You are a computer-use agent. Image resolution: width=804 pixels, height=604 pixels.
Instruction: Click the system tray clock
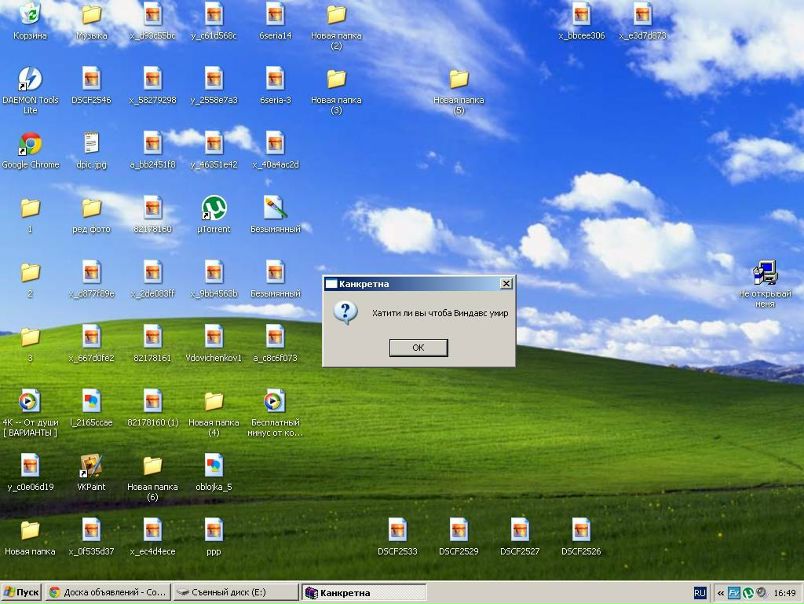pos(784,593)
